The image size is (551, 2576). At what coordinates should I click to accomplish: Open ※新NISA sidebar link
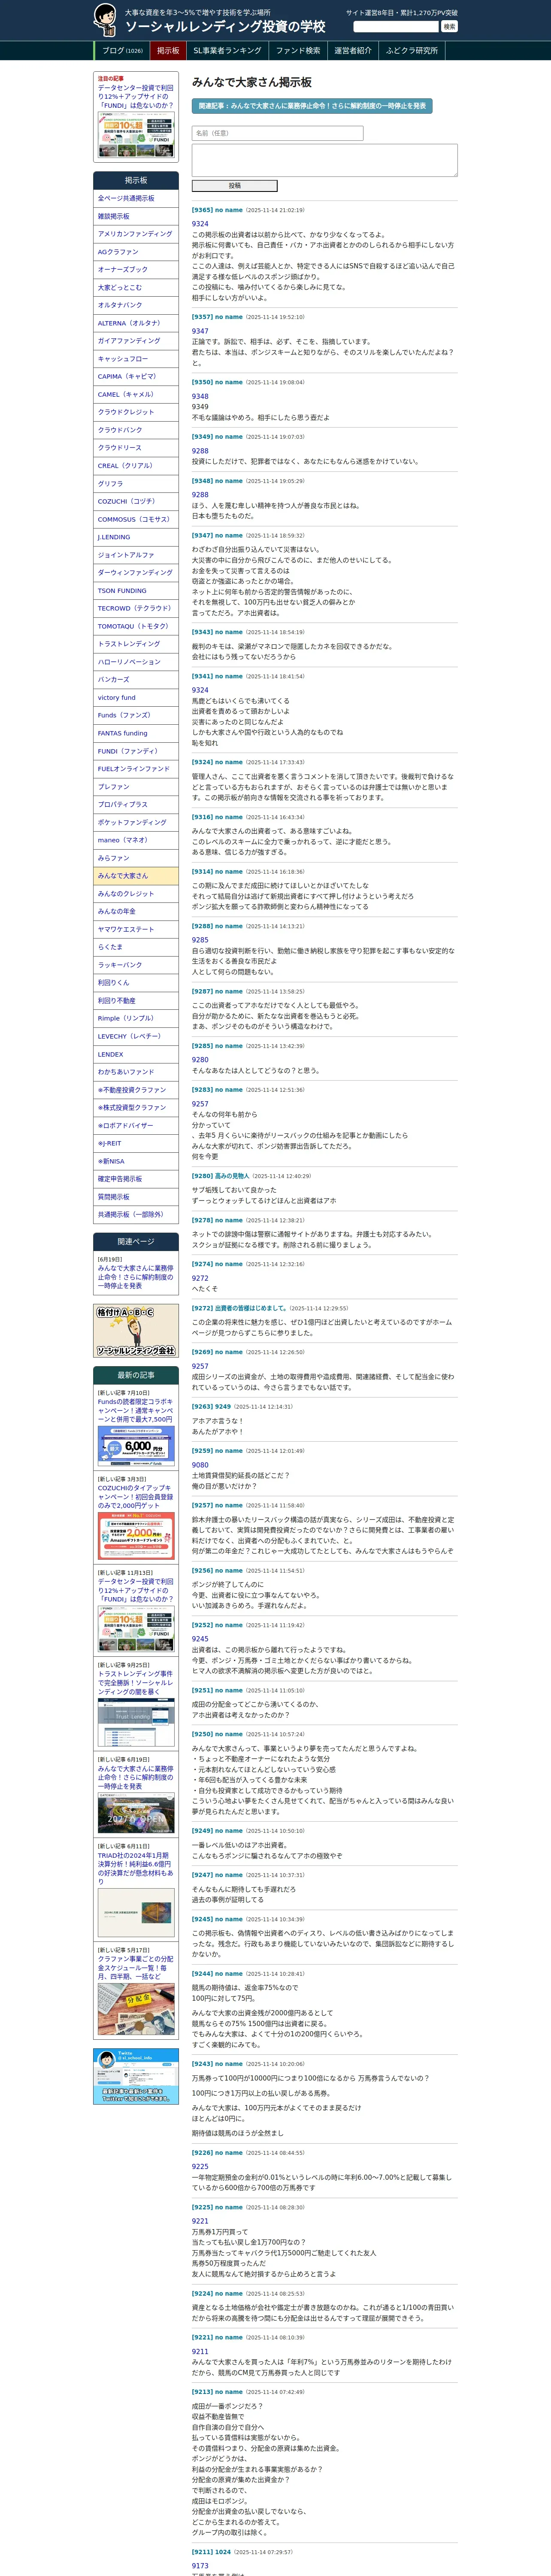(x=136, y=1161)
